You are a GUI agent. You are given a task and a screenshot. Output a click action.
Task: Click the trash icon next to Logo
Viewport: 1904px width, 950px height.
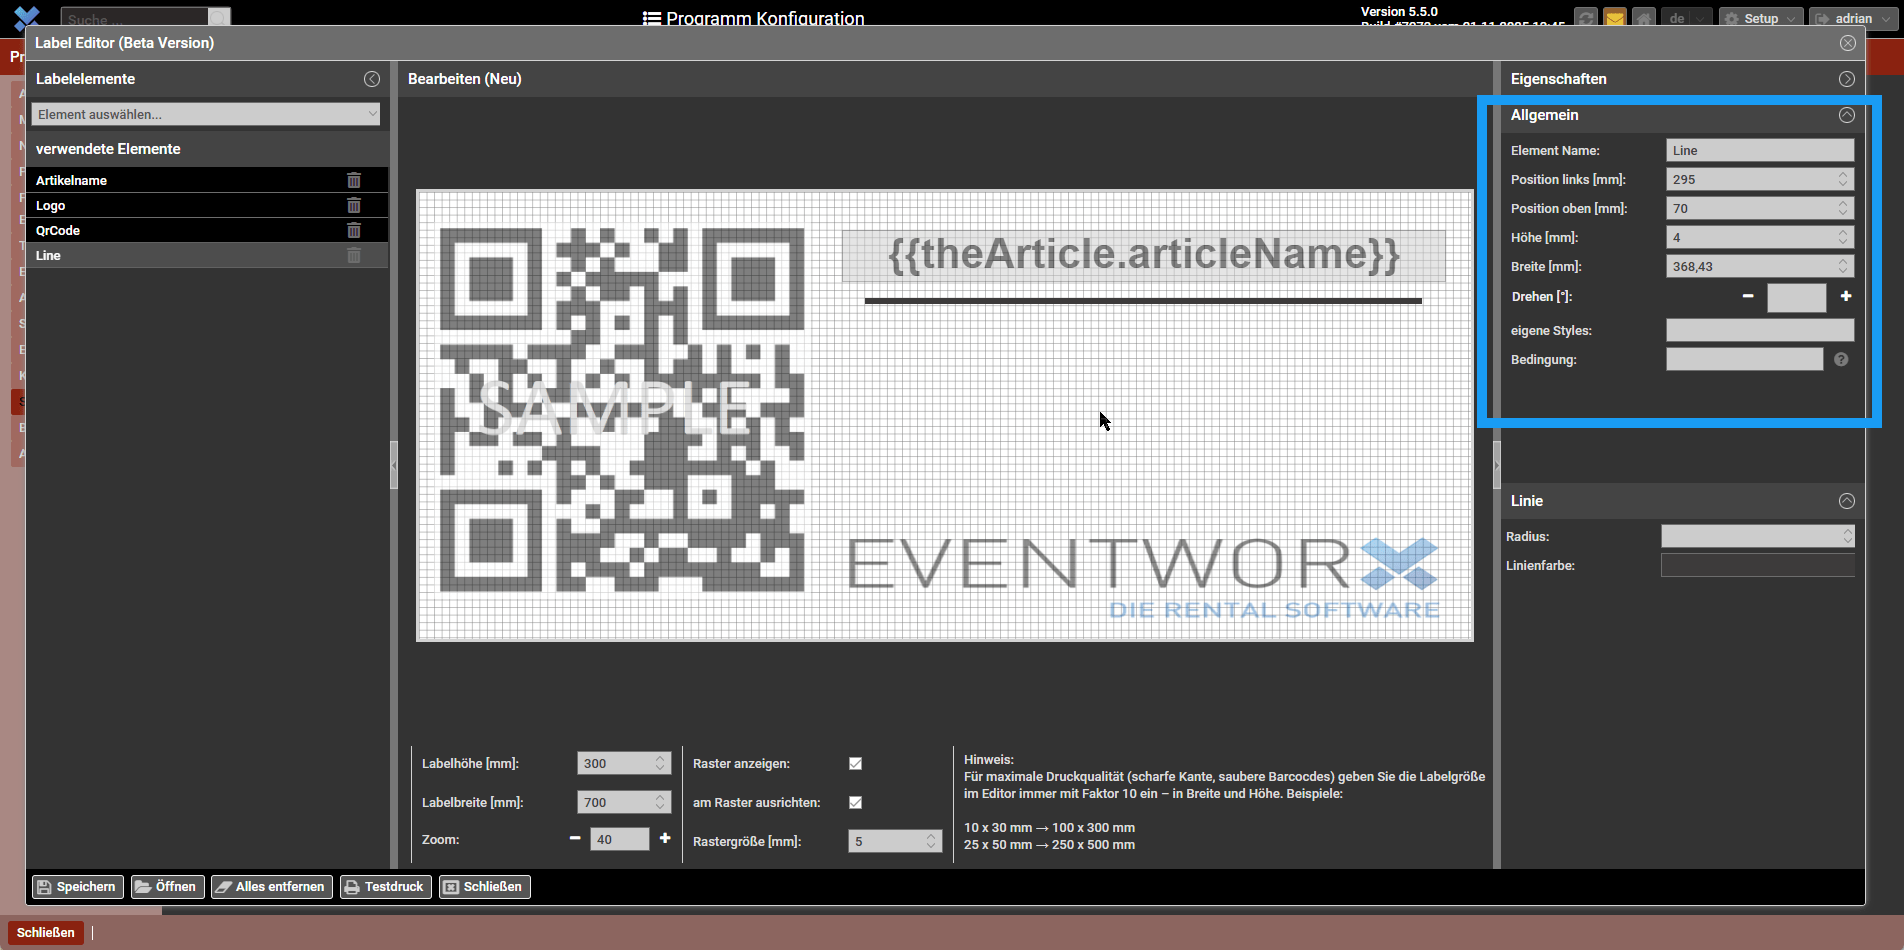click(354, 205)
